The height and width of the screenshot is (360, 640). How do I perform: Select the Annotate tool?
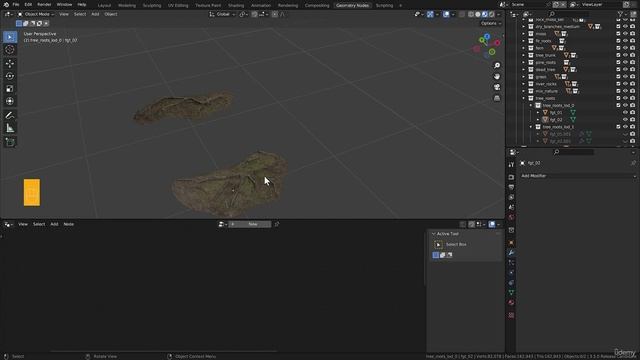10,116
